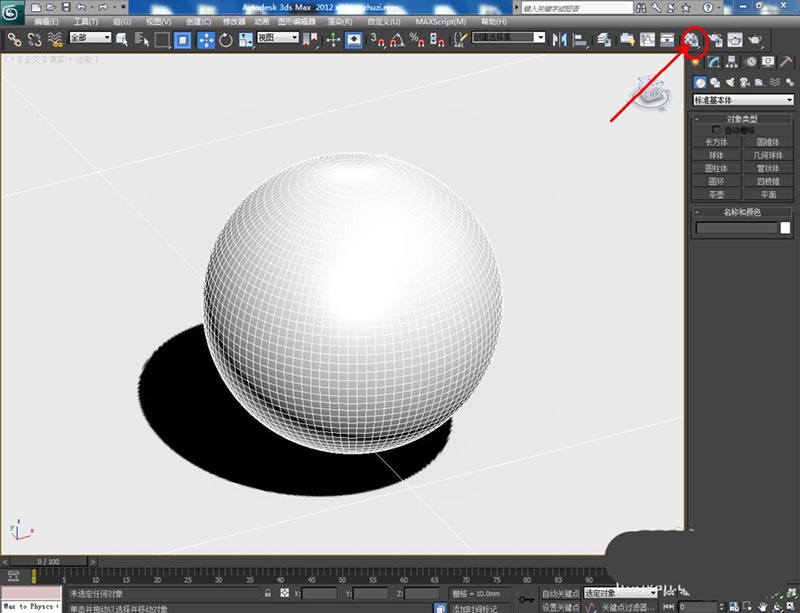Click the 球体 button

coord(716,155)
